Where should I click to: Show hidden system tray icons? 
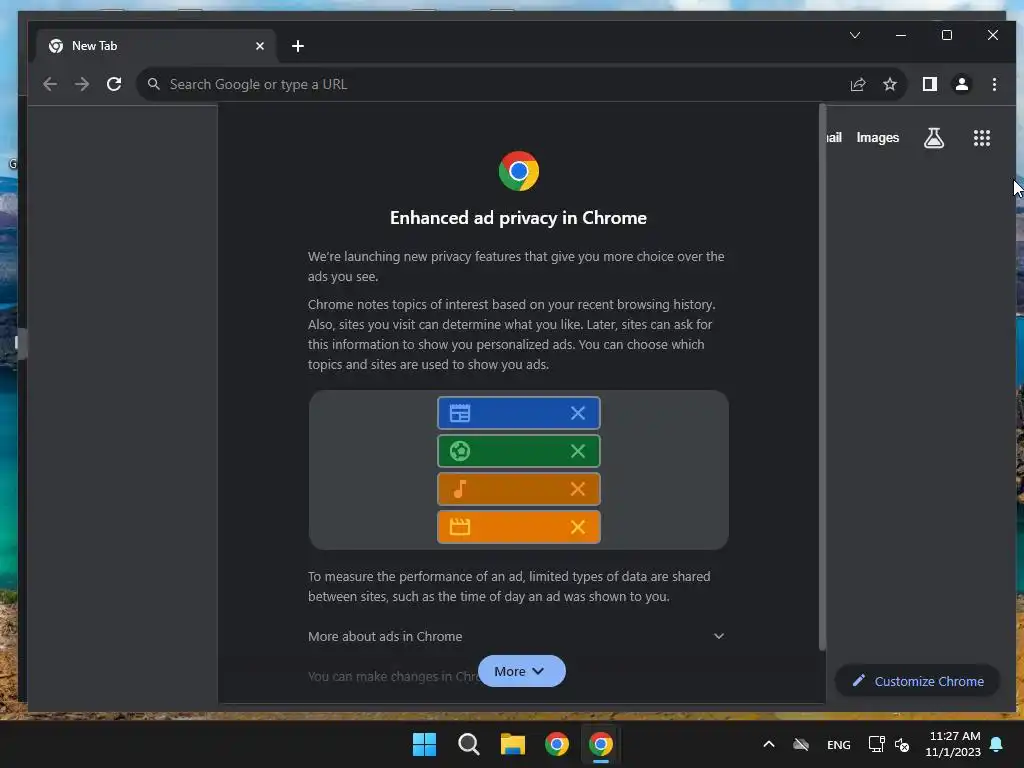(769, 744)
